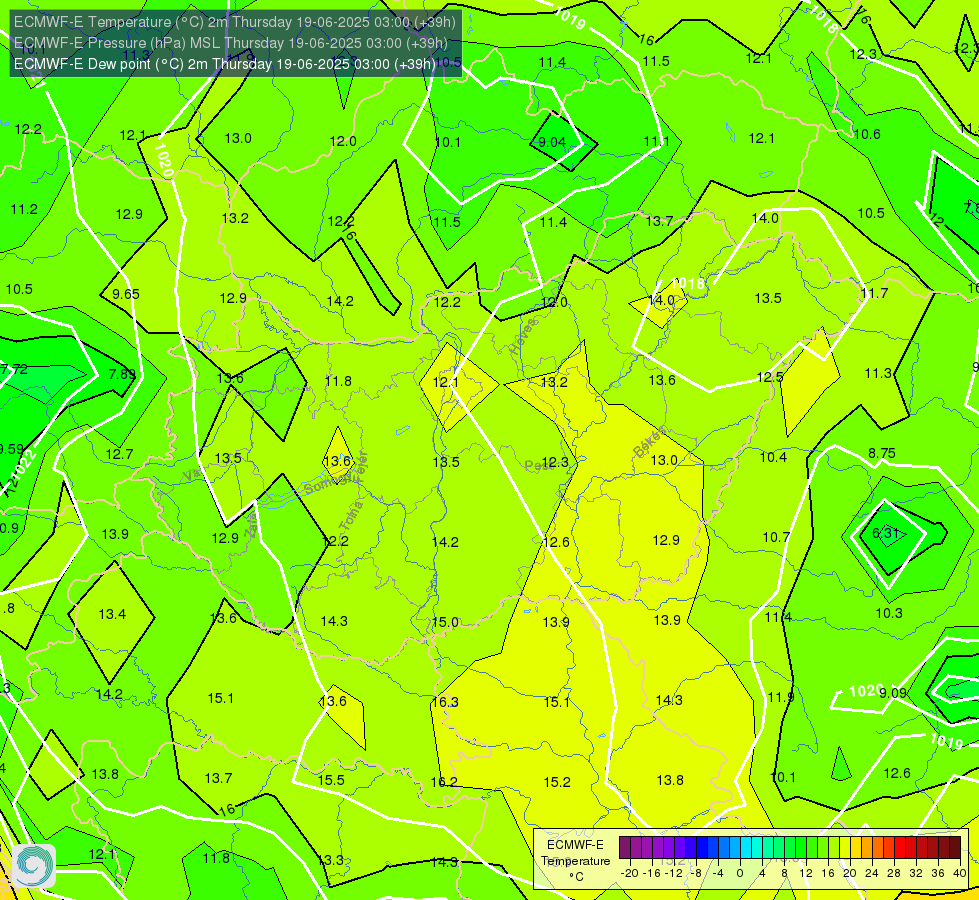Click the 15.5 map value
Screen dimensions: 979x900
[332, 780]
